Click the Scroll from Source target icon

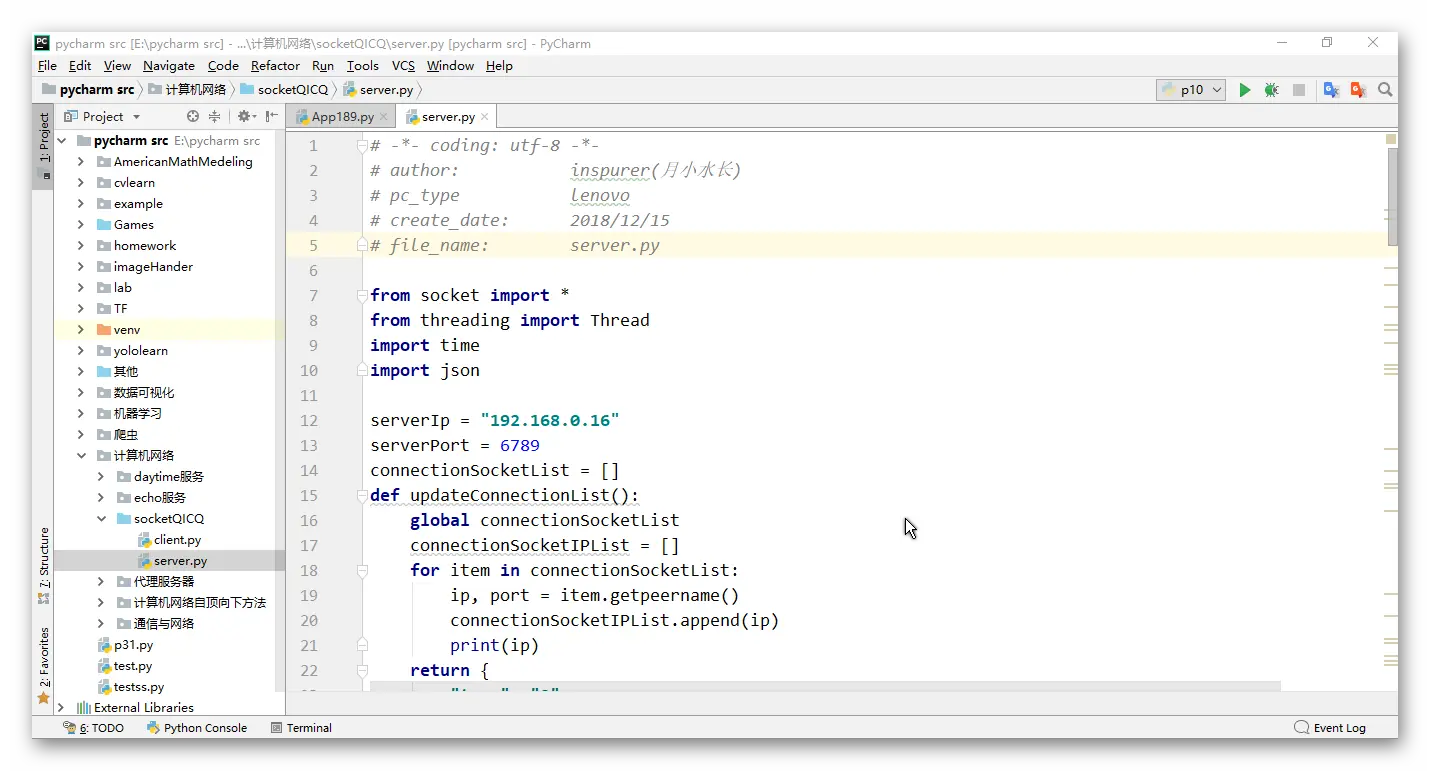click(x=193, y=117)
